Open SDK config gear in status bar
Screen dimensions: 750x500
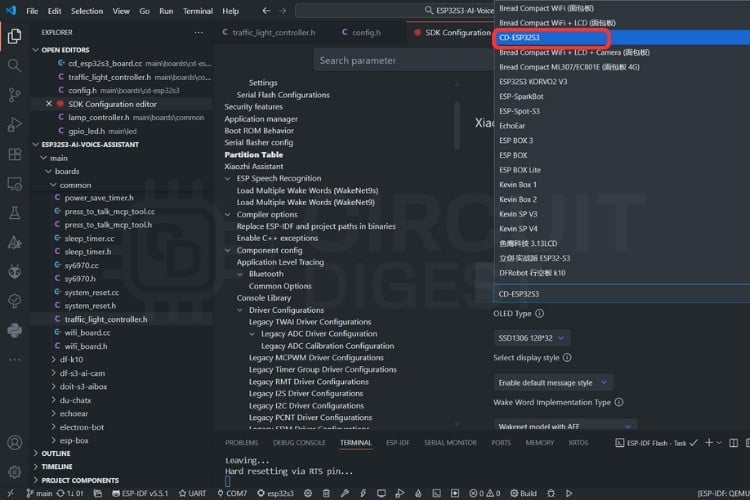coord(308,493)
